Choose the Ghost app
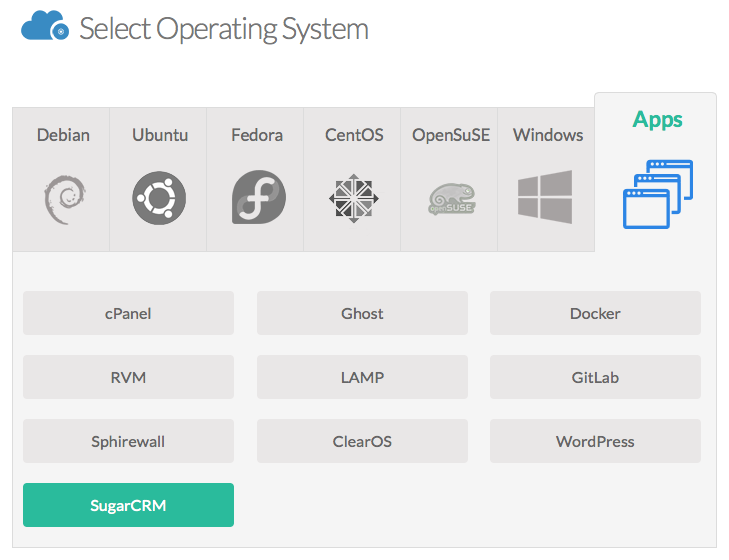Image resolution: width=729 pixels, height=560 pixels. coord(362,313)
